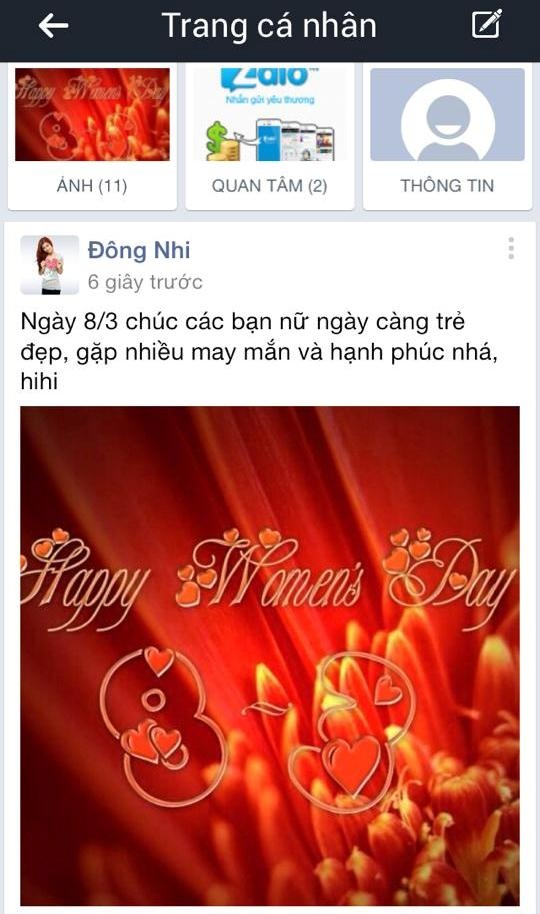
Task: Tap the gray silhouette avatar placeholder icon
Action: (447, 119)
